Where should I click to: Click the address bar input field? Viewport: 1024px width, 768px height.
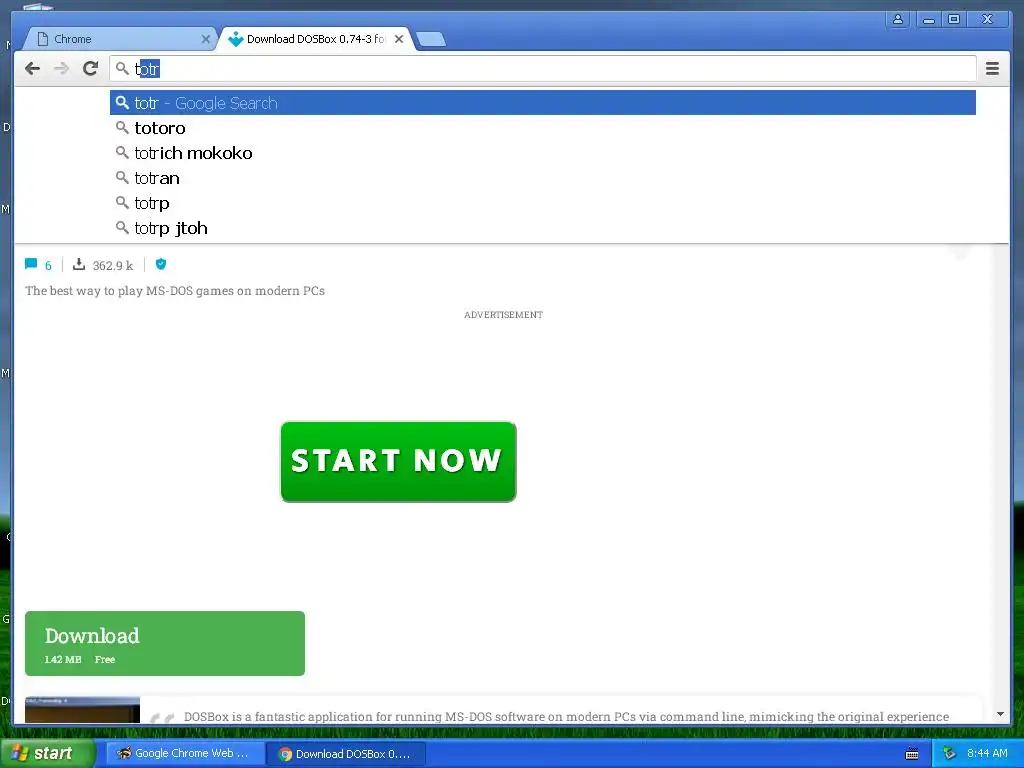pyautogui.click(x=543, y=69)
